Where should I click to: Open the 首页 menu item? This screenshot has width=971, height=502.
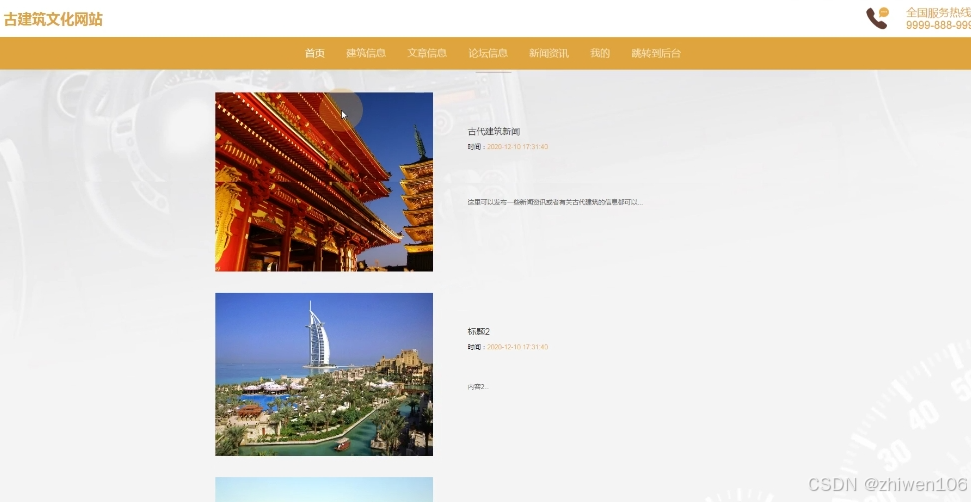315,53
